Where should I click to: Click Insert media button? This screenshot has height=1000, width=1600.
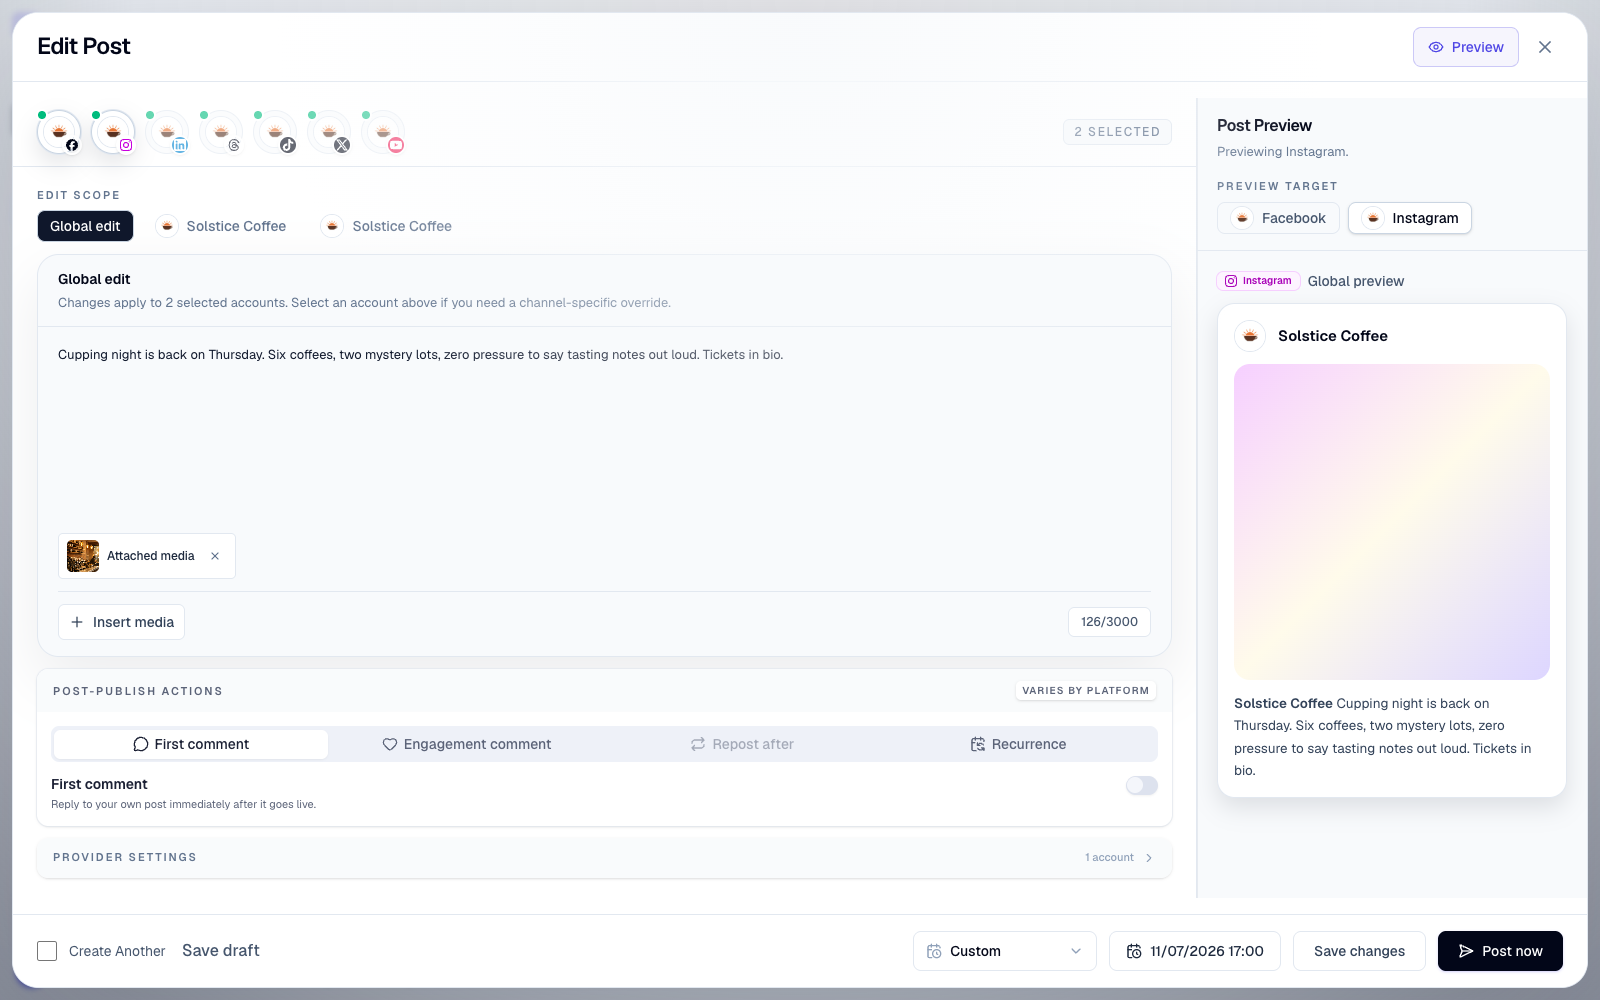pyautogui.click(x=121, y=622)
